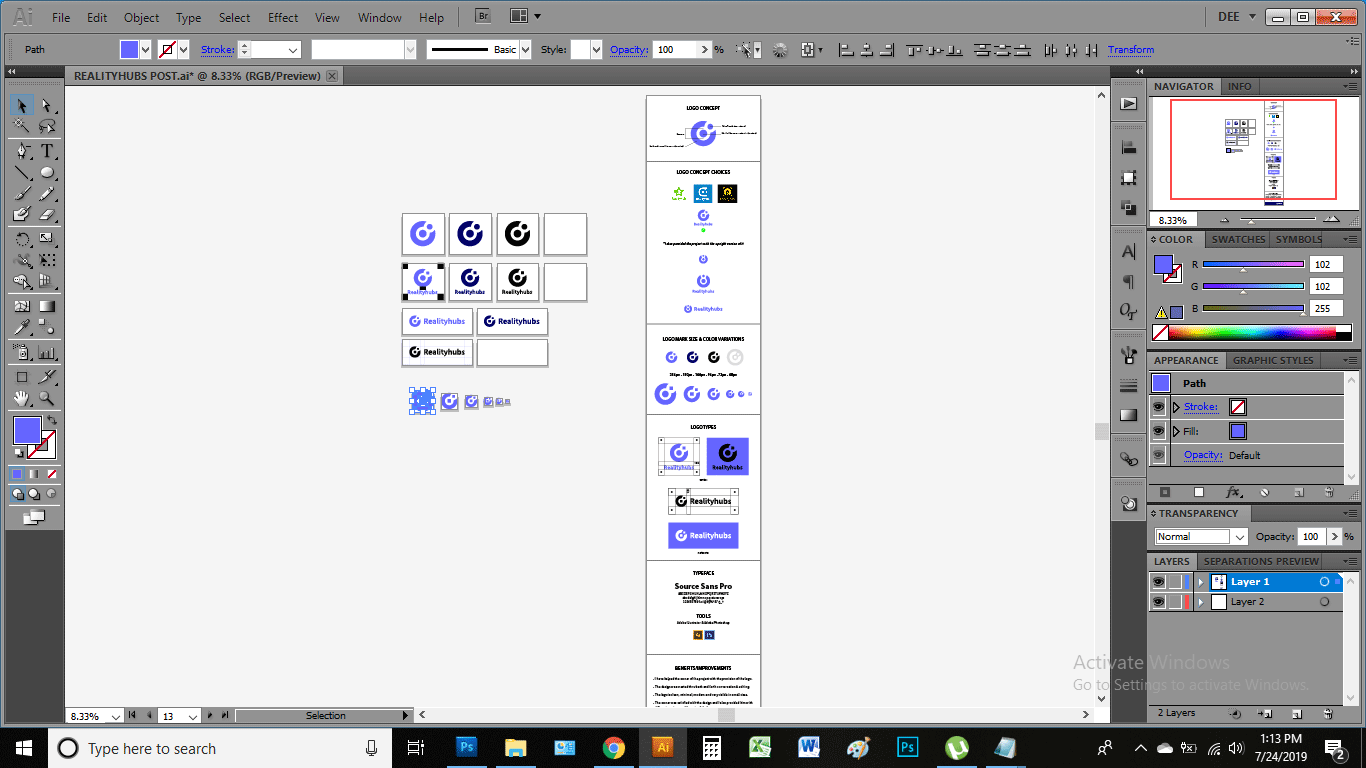Open the fill color dropdown in the control bar
This screenshot has width=1366, height=768.
click(x=145, y=49)
